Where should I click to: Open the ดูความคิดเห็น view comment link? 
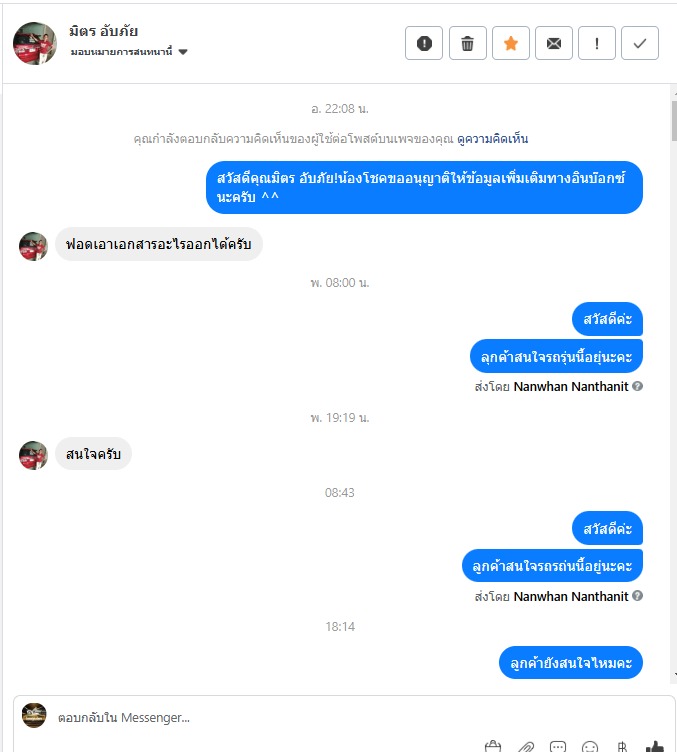click(x=492, y=139)
